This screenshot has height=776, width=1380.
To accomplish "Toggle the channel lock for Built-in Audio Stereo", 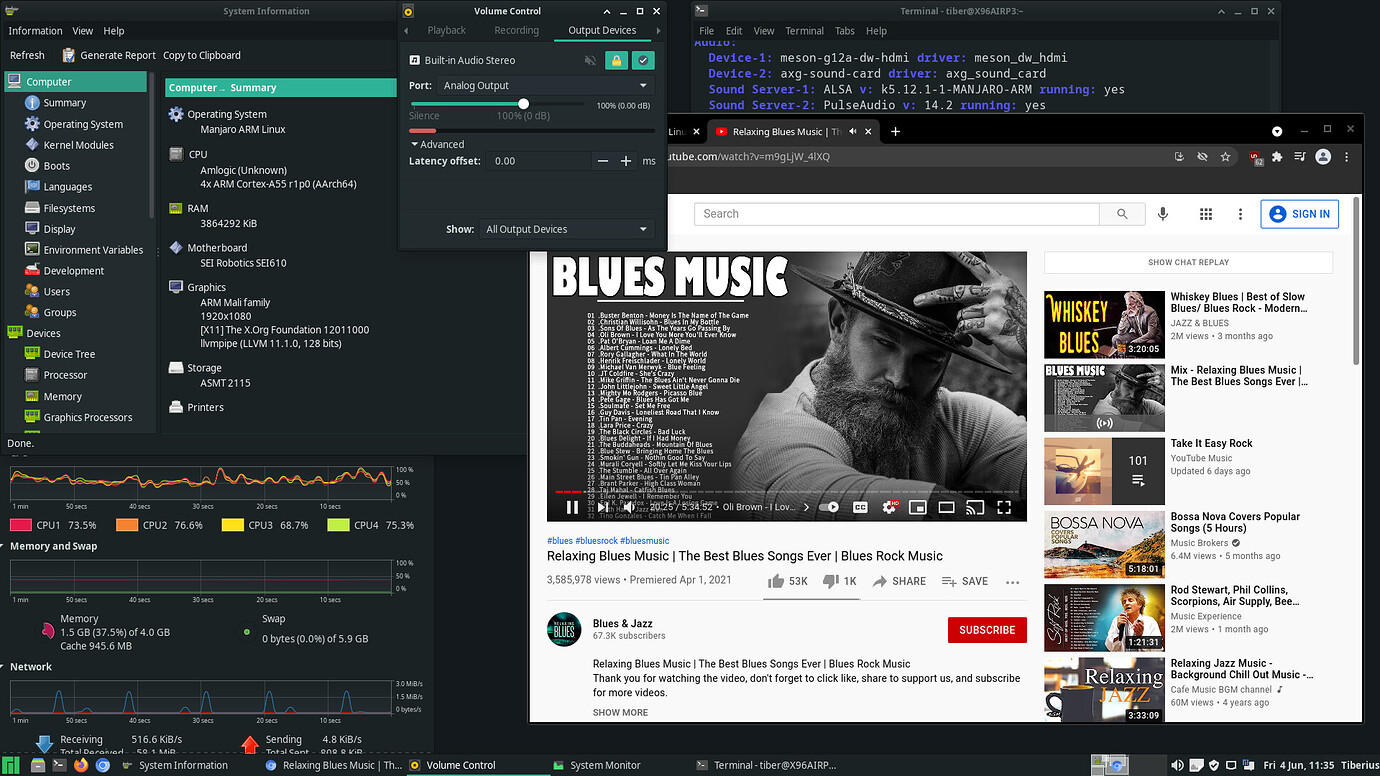I will pos(615,60).
